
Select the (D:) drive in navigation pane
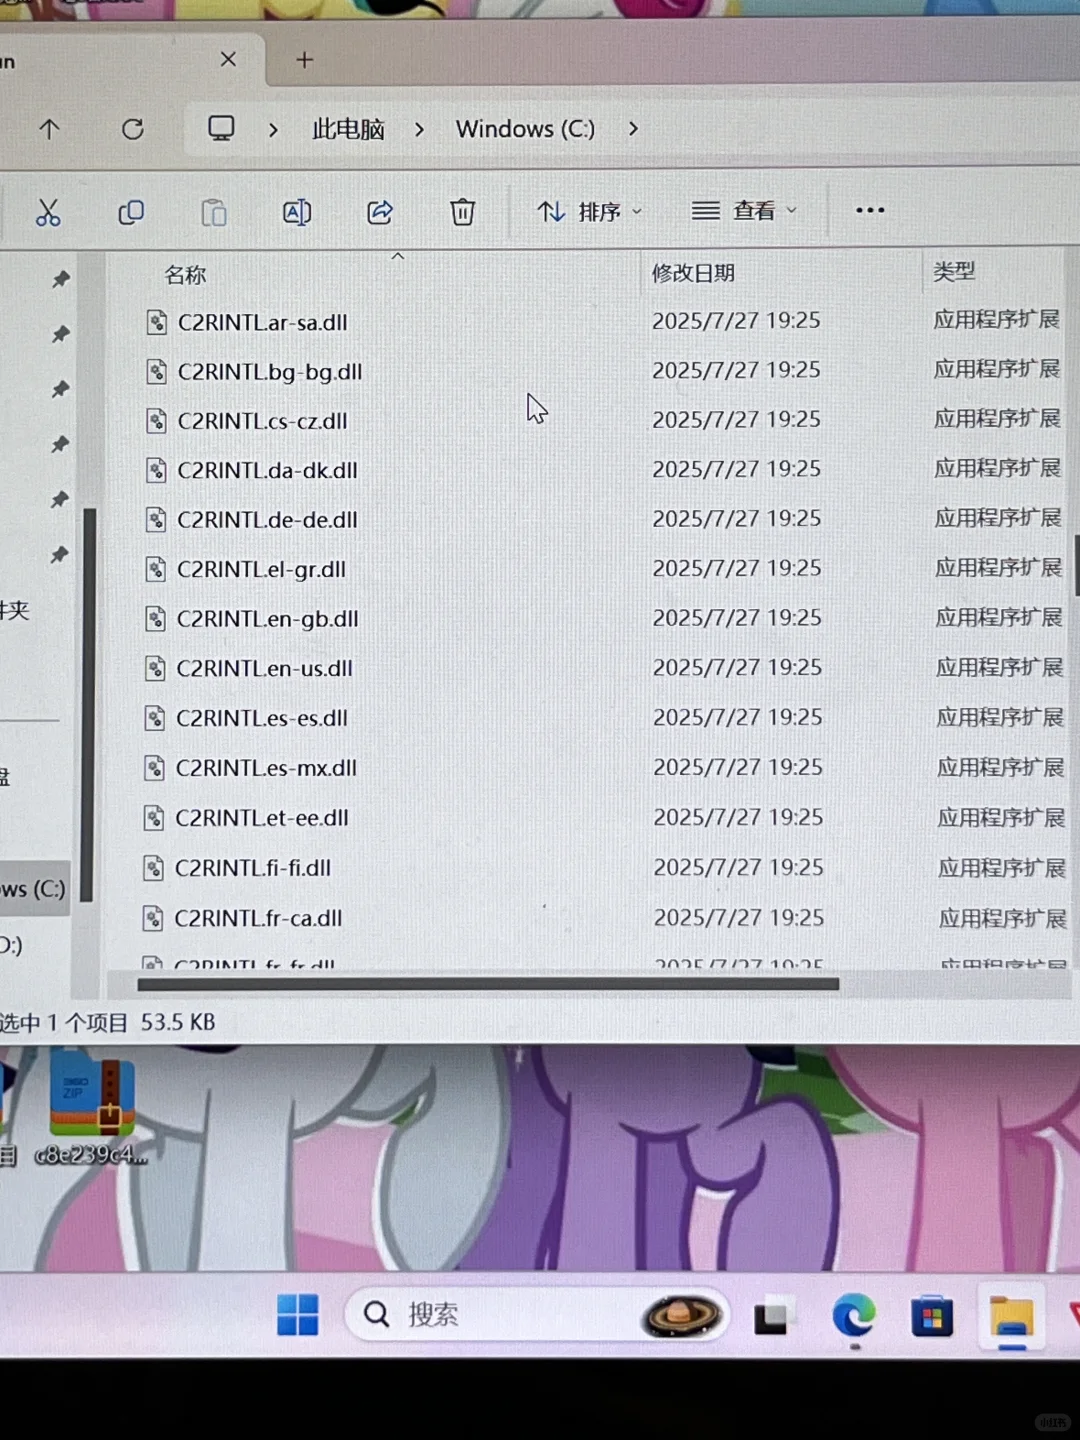pyautogui.click(x=11, y=945)
